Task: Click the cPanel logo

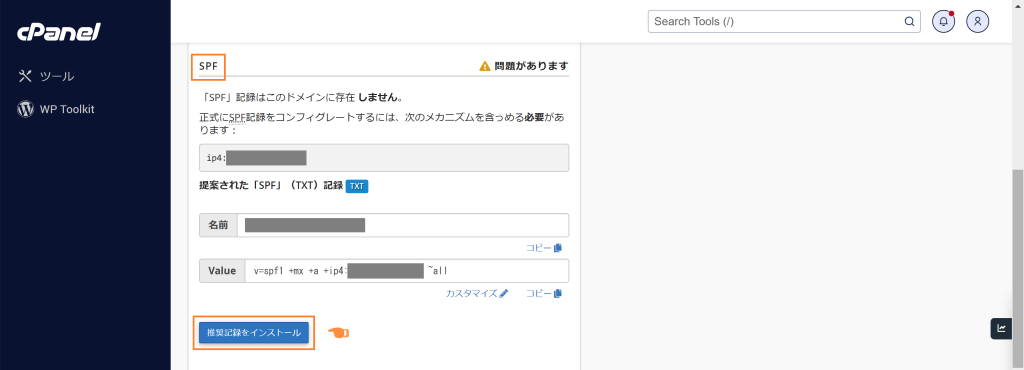Action: click(59, 31)
